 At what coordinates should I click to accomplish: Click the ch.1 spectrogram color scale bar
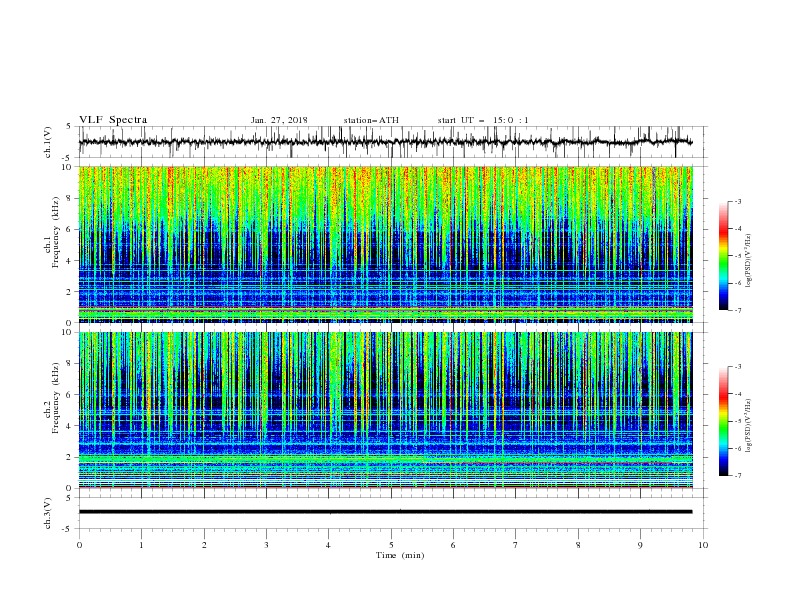pyautogui.click(x=723, y=256)
